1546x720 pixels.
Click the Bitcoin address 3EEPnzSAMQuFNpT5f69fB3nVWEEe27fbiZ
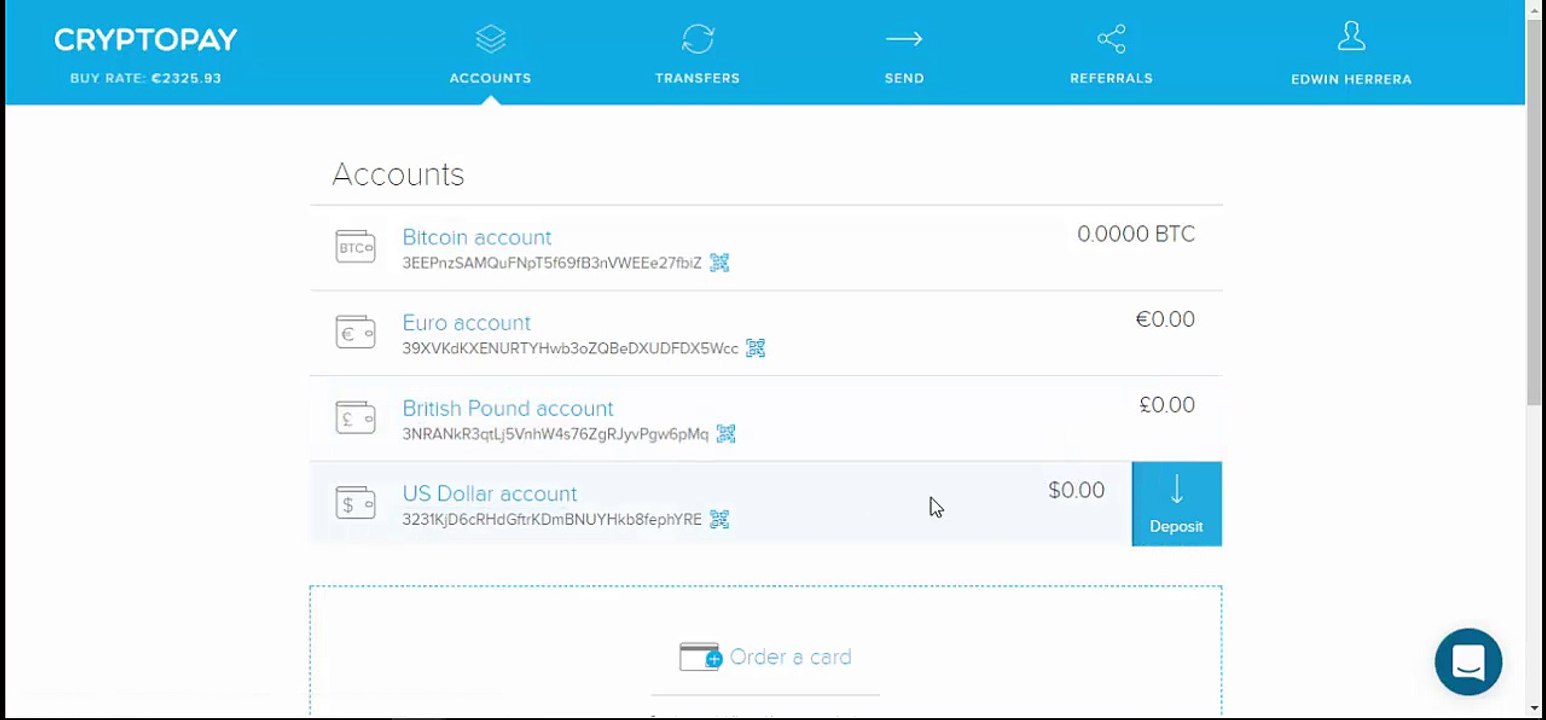[x=552, y=263]
